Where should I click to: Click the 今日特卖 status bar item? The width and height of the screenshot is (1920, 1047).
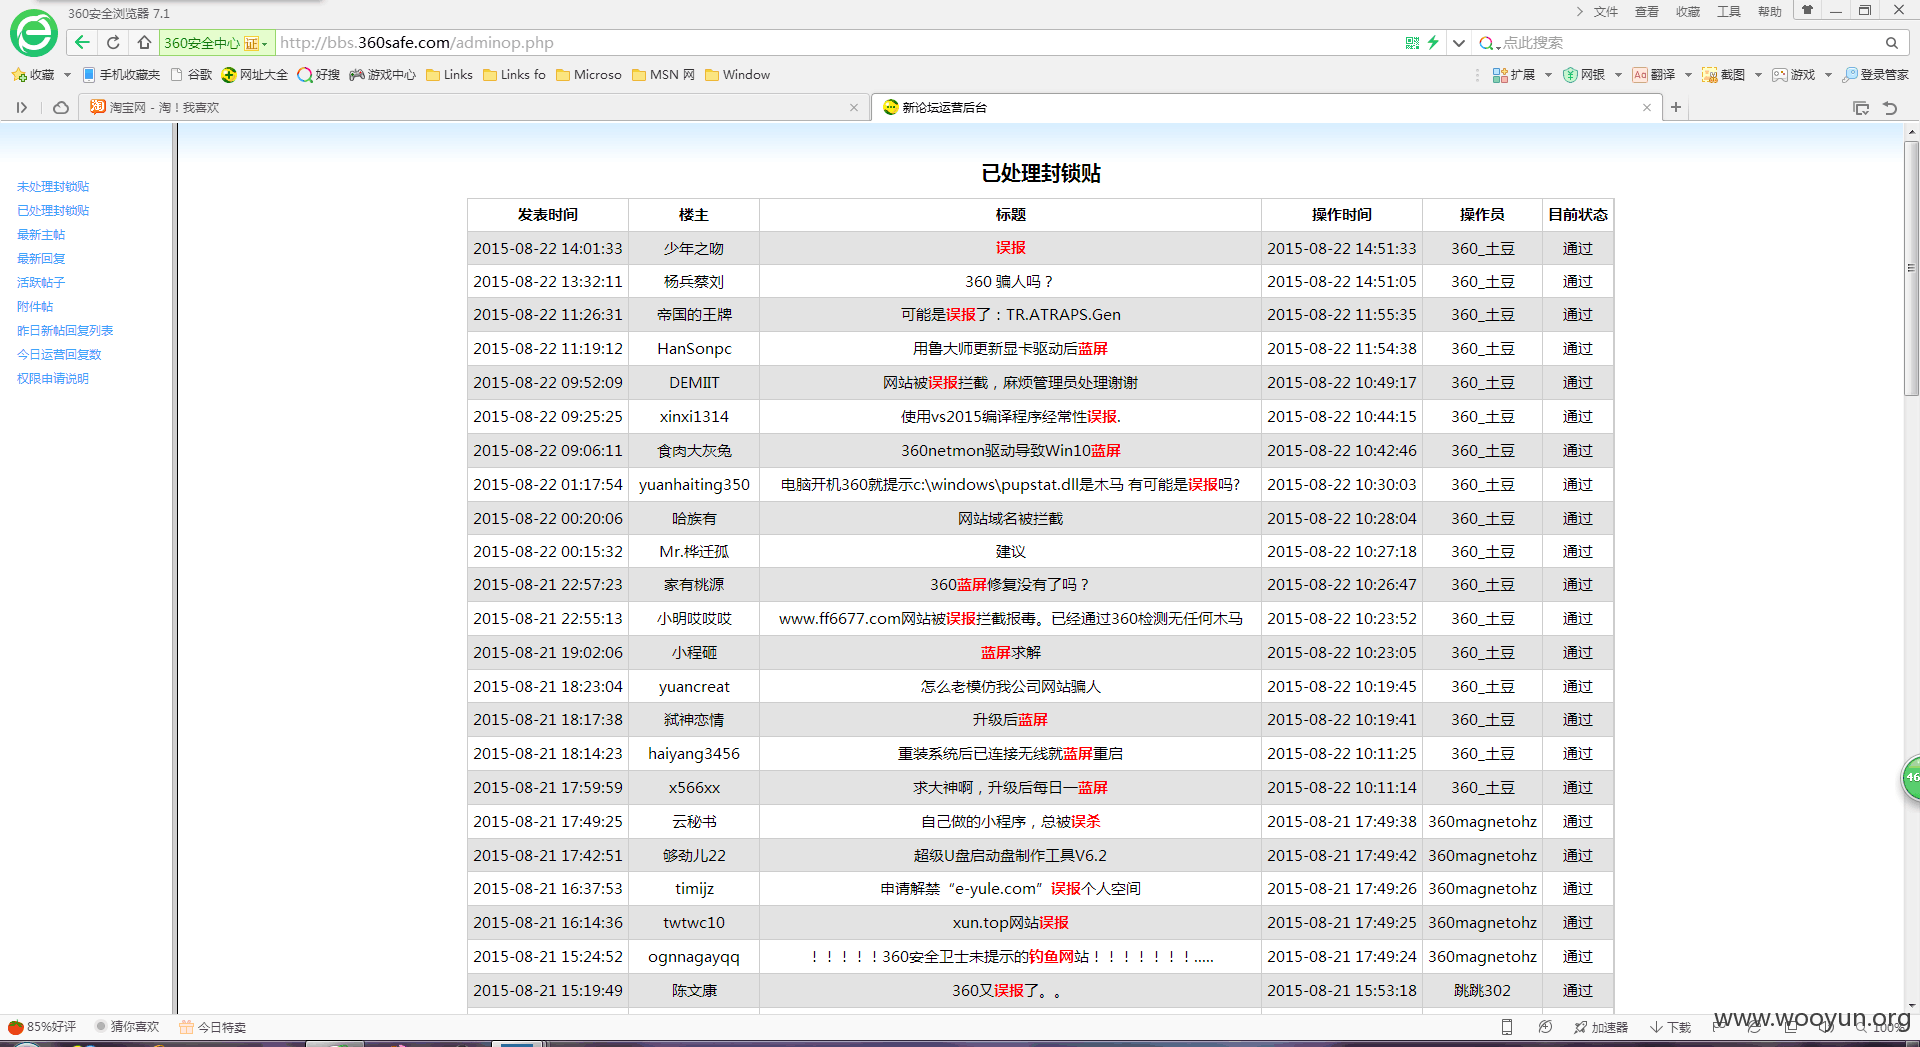[x=213, y=1027]
